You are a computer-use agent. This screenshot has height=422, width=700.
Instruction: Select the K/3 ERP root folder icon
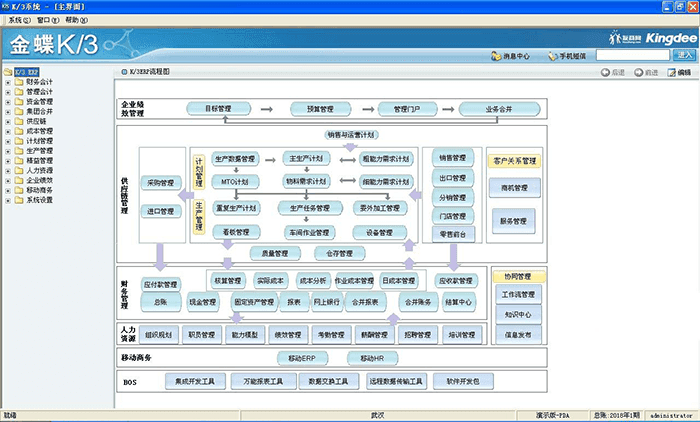point(8,73)
